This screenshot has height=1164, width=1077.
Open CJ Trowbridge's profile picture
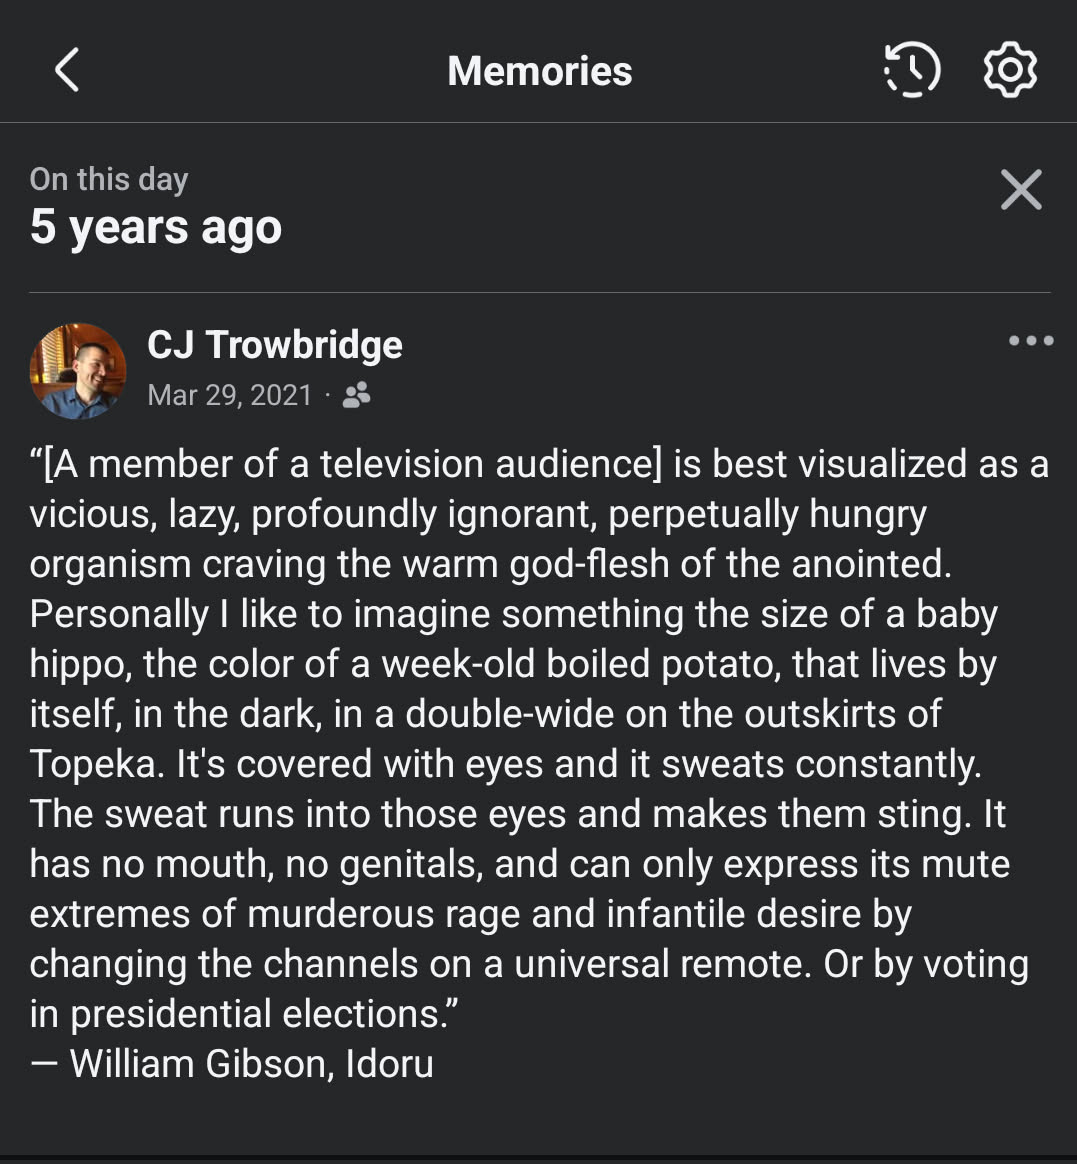point(78,370)
